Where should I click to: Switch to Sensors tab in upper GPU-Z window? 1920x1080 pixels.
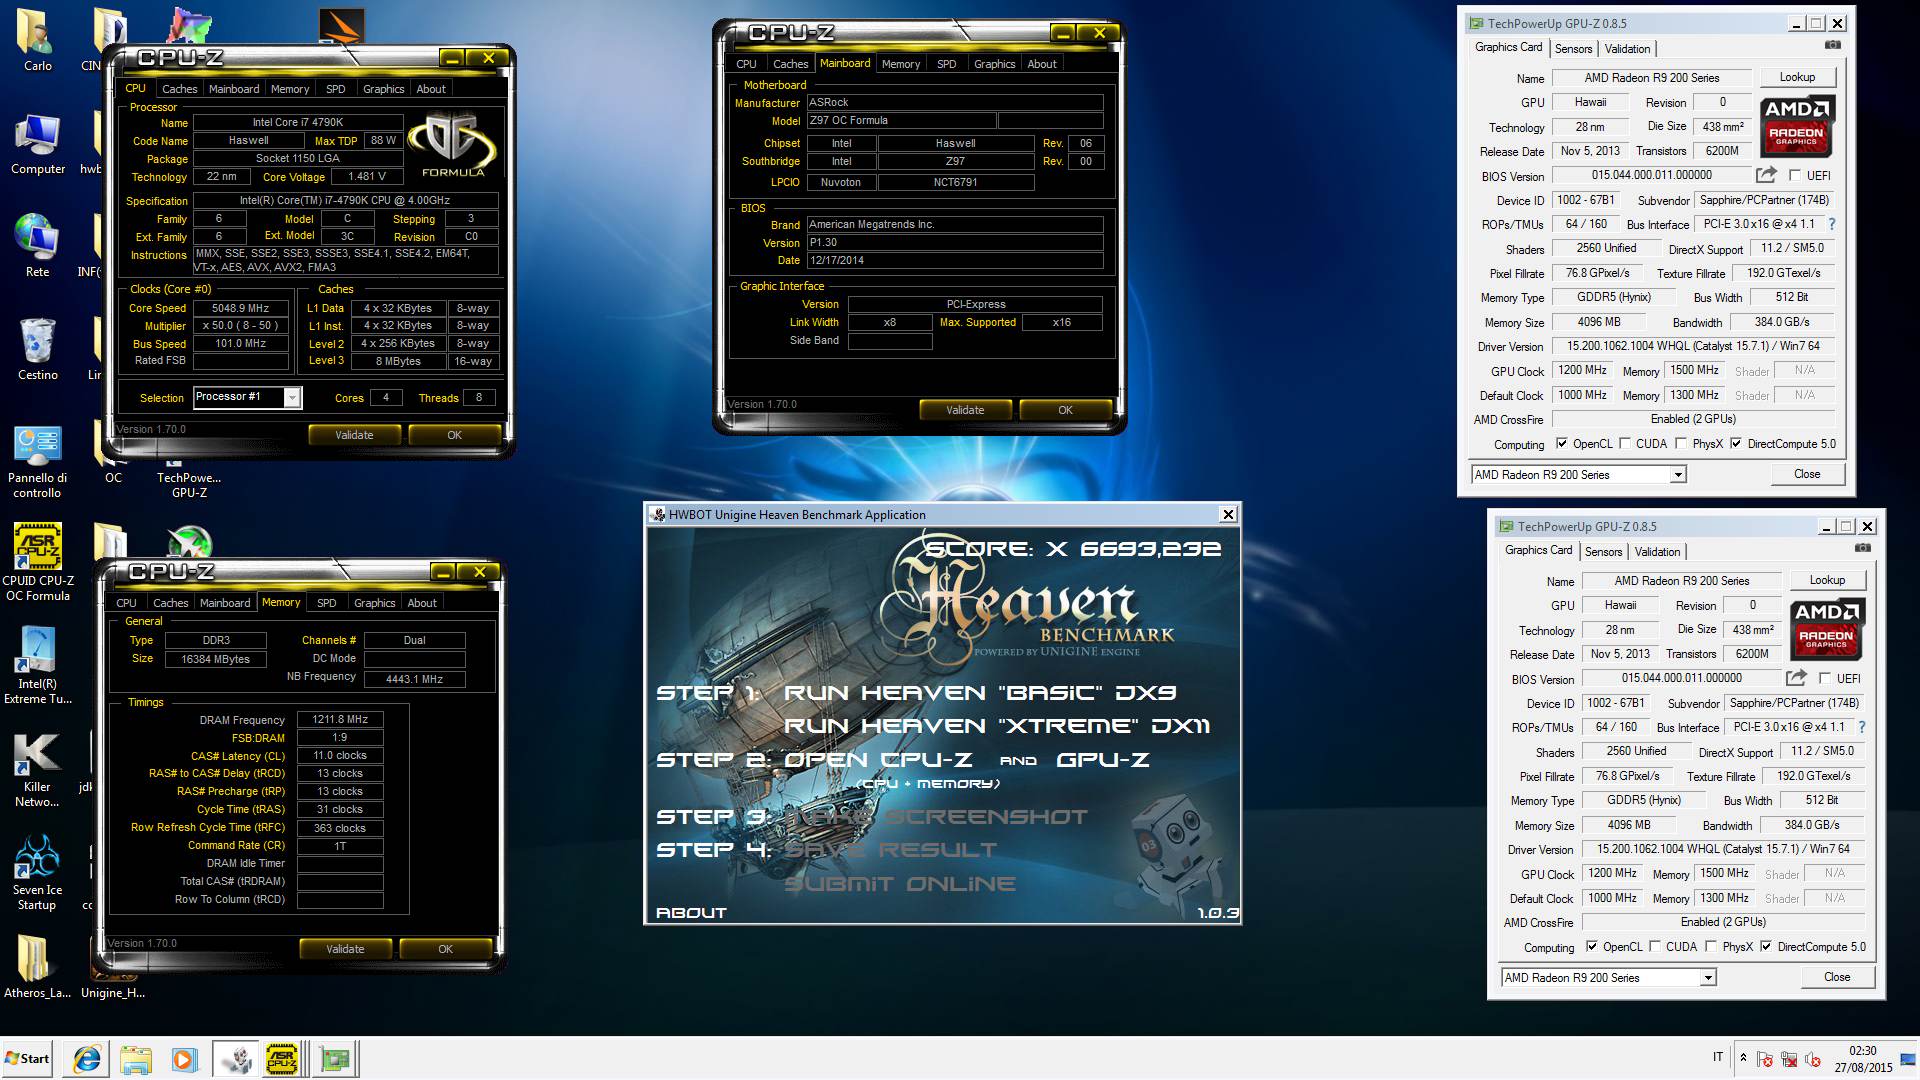(x=1573, y=49)
